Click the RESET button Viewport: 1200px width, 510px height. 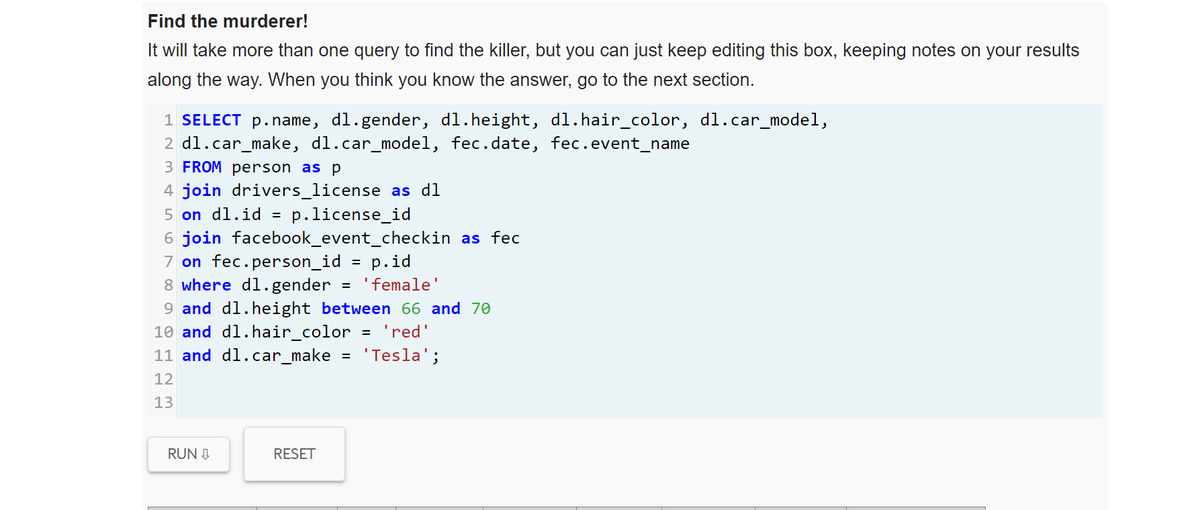pos(294,454)
